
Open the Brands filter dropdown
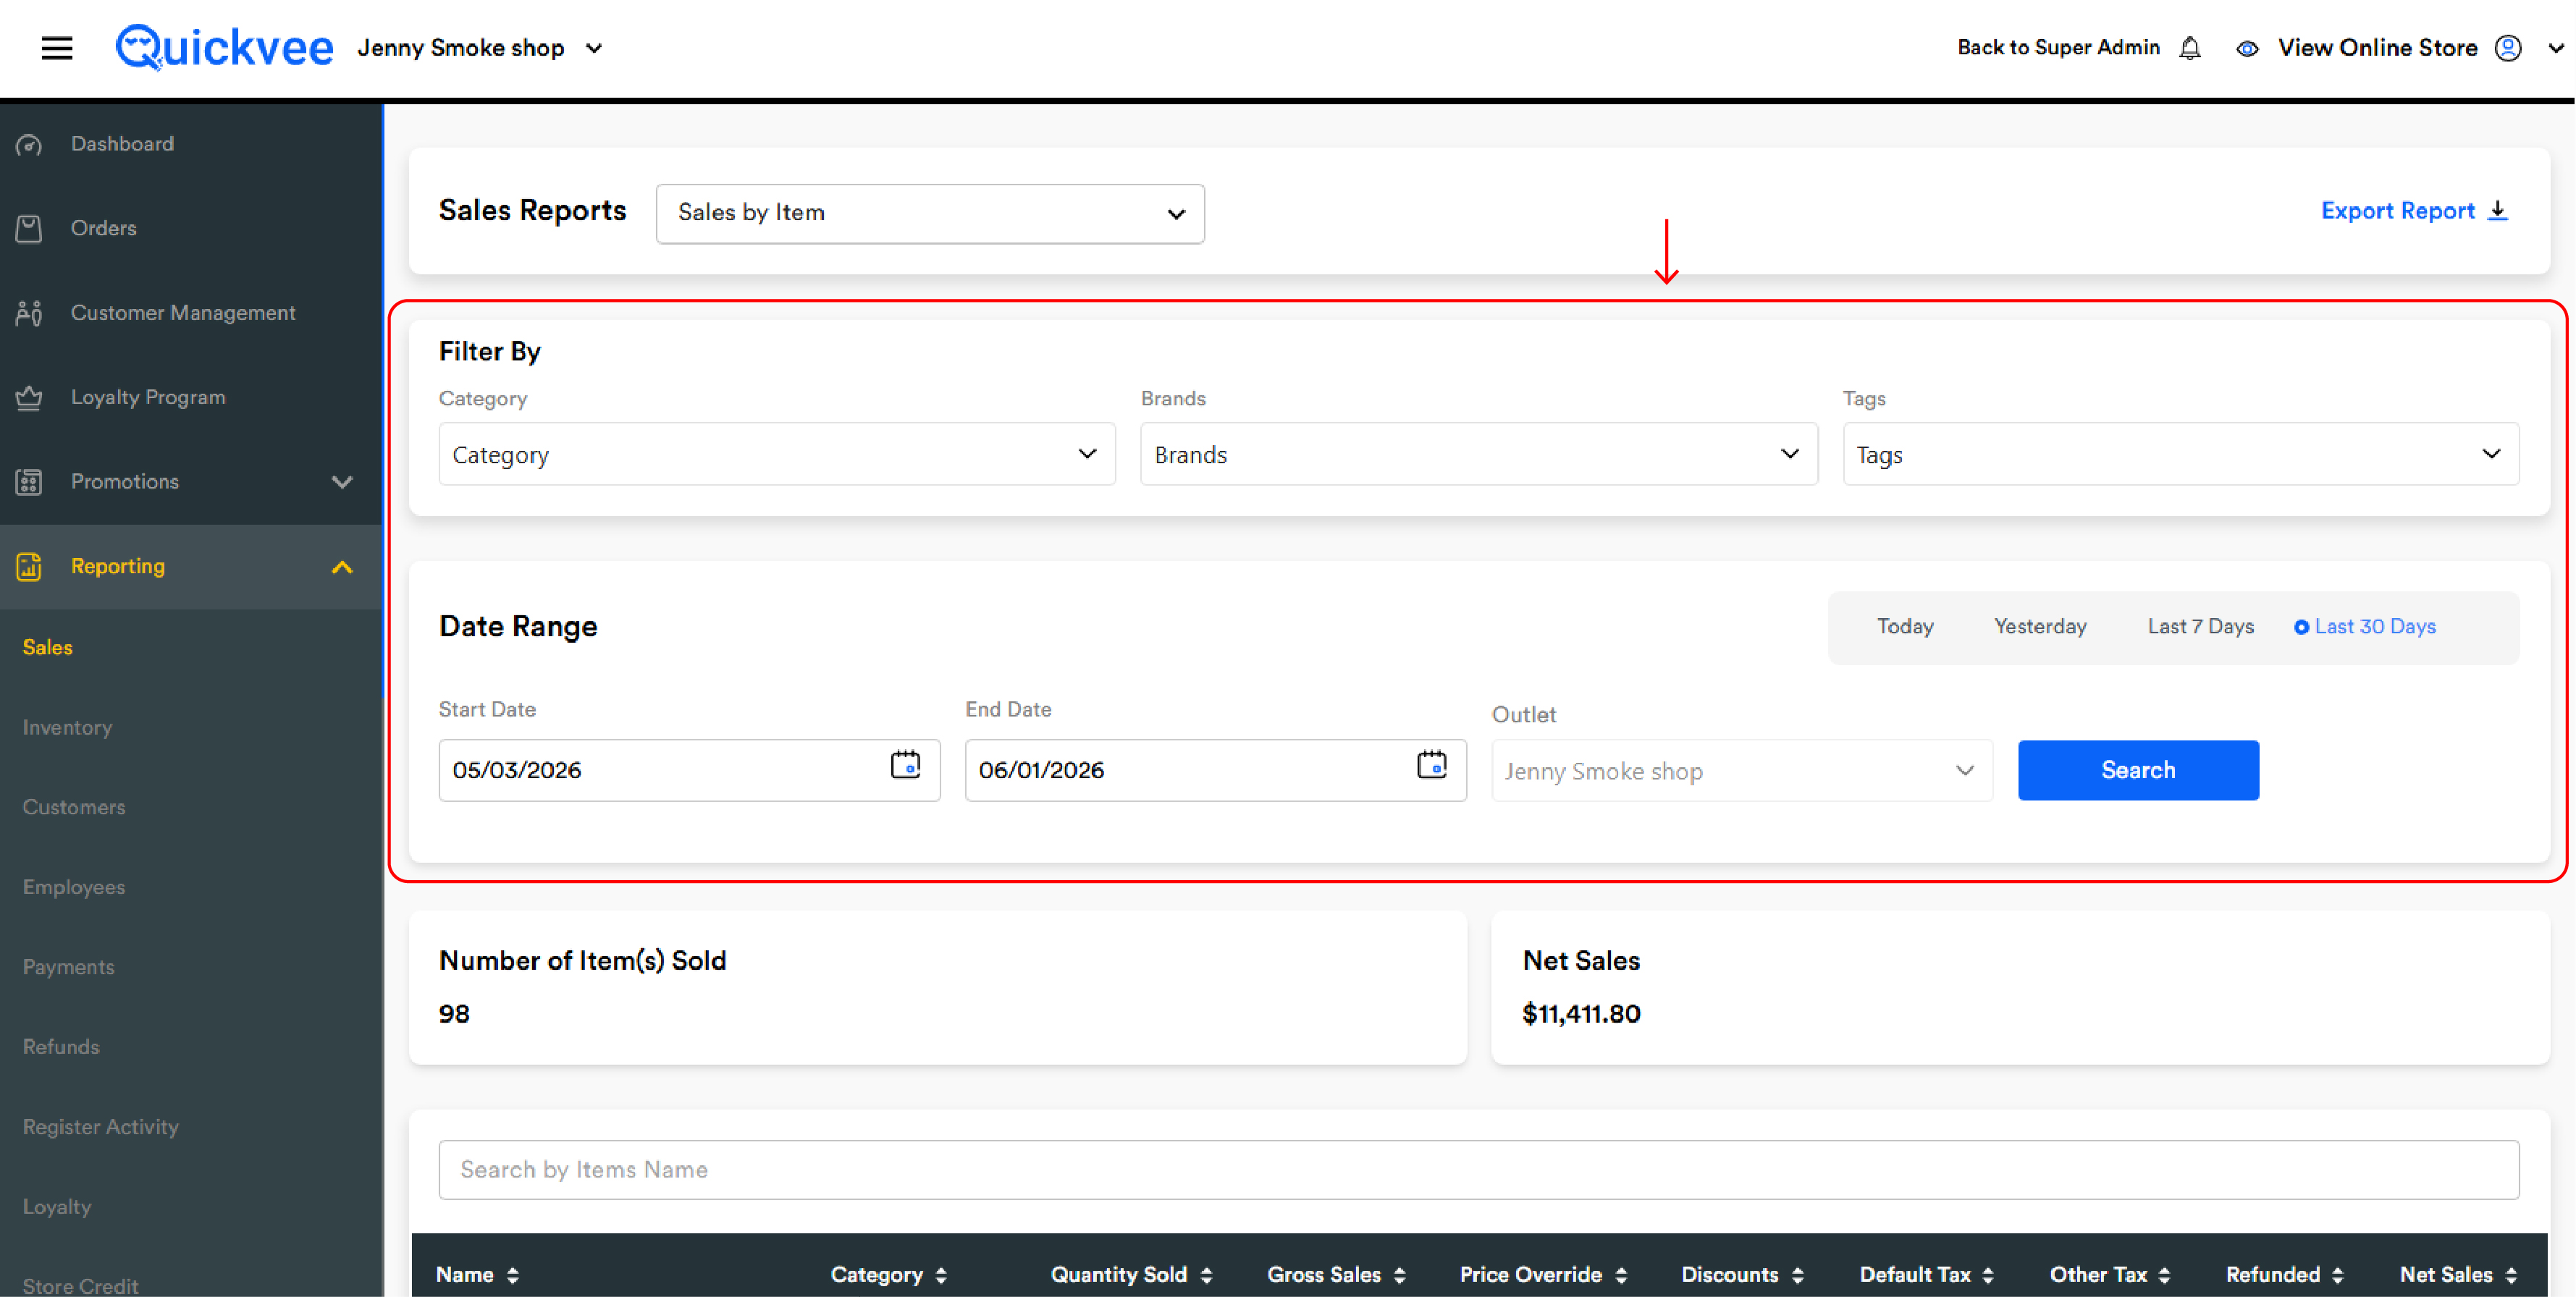1478,454
